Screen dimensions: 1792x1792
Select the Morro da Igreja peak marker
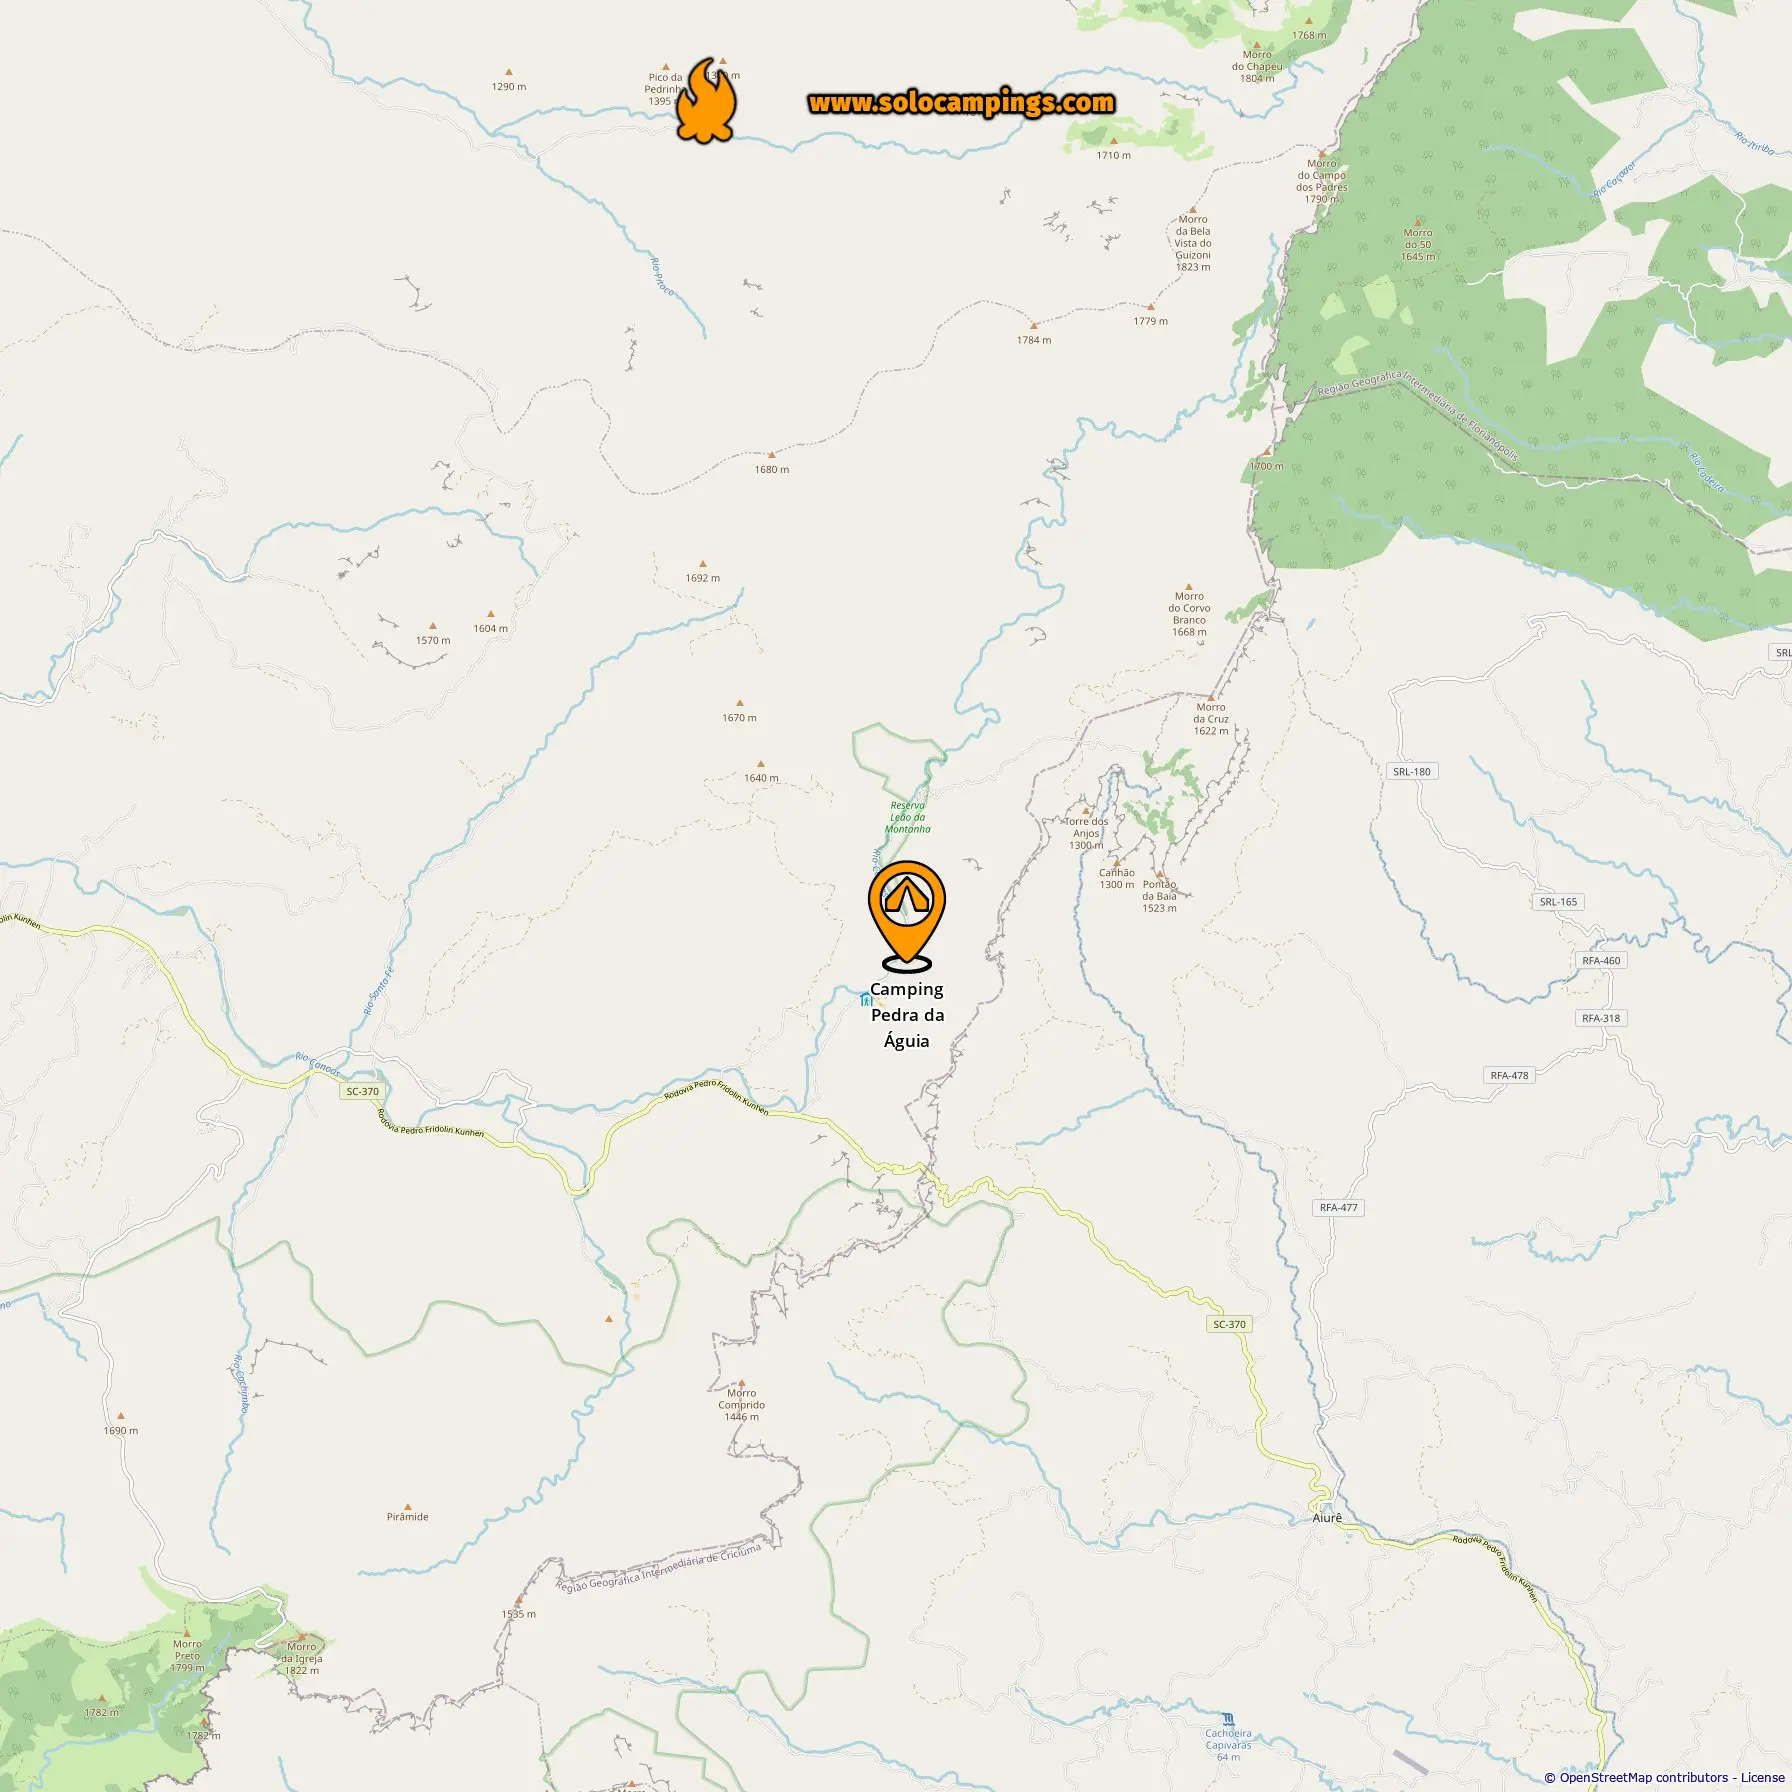(301, 1636)
